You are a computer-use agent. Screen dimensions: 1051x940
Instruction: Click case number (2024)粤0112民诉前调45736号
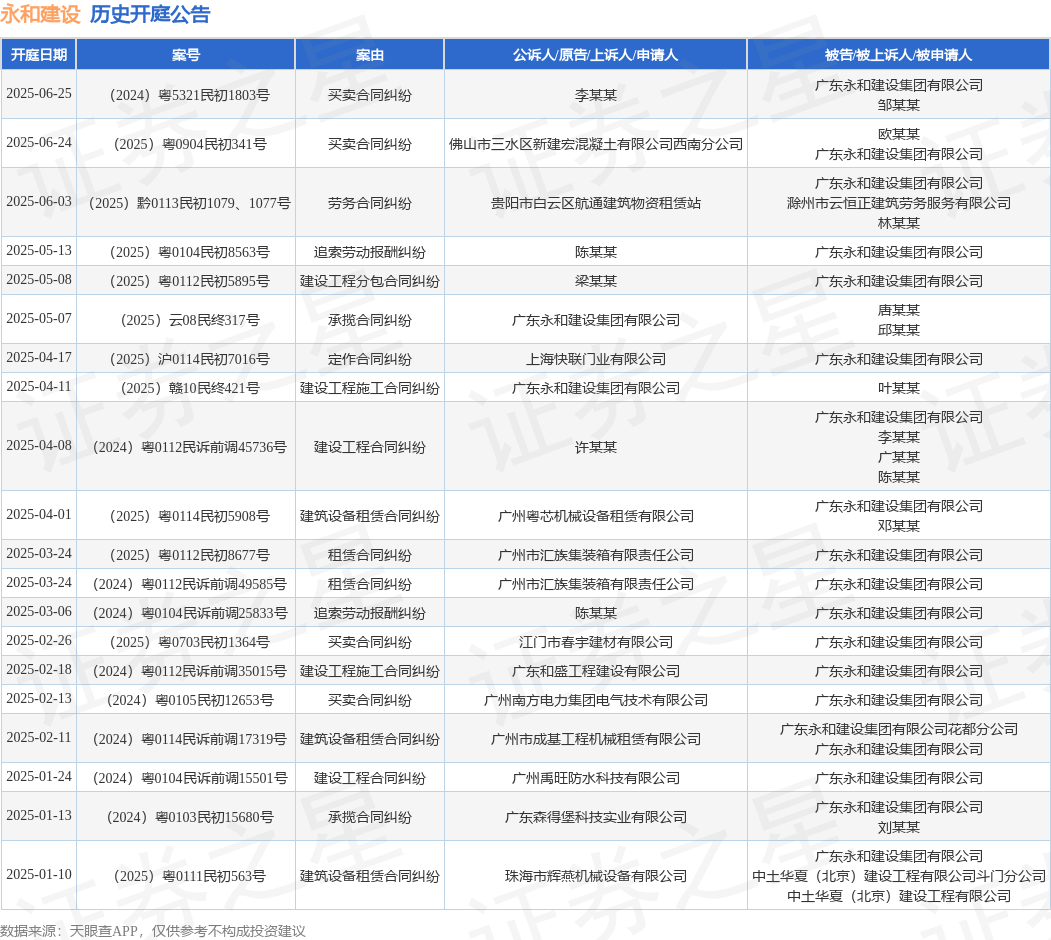[190, 447]
